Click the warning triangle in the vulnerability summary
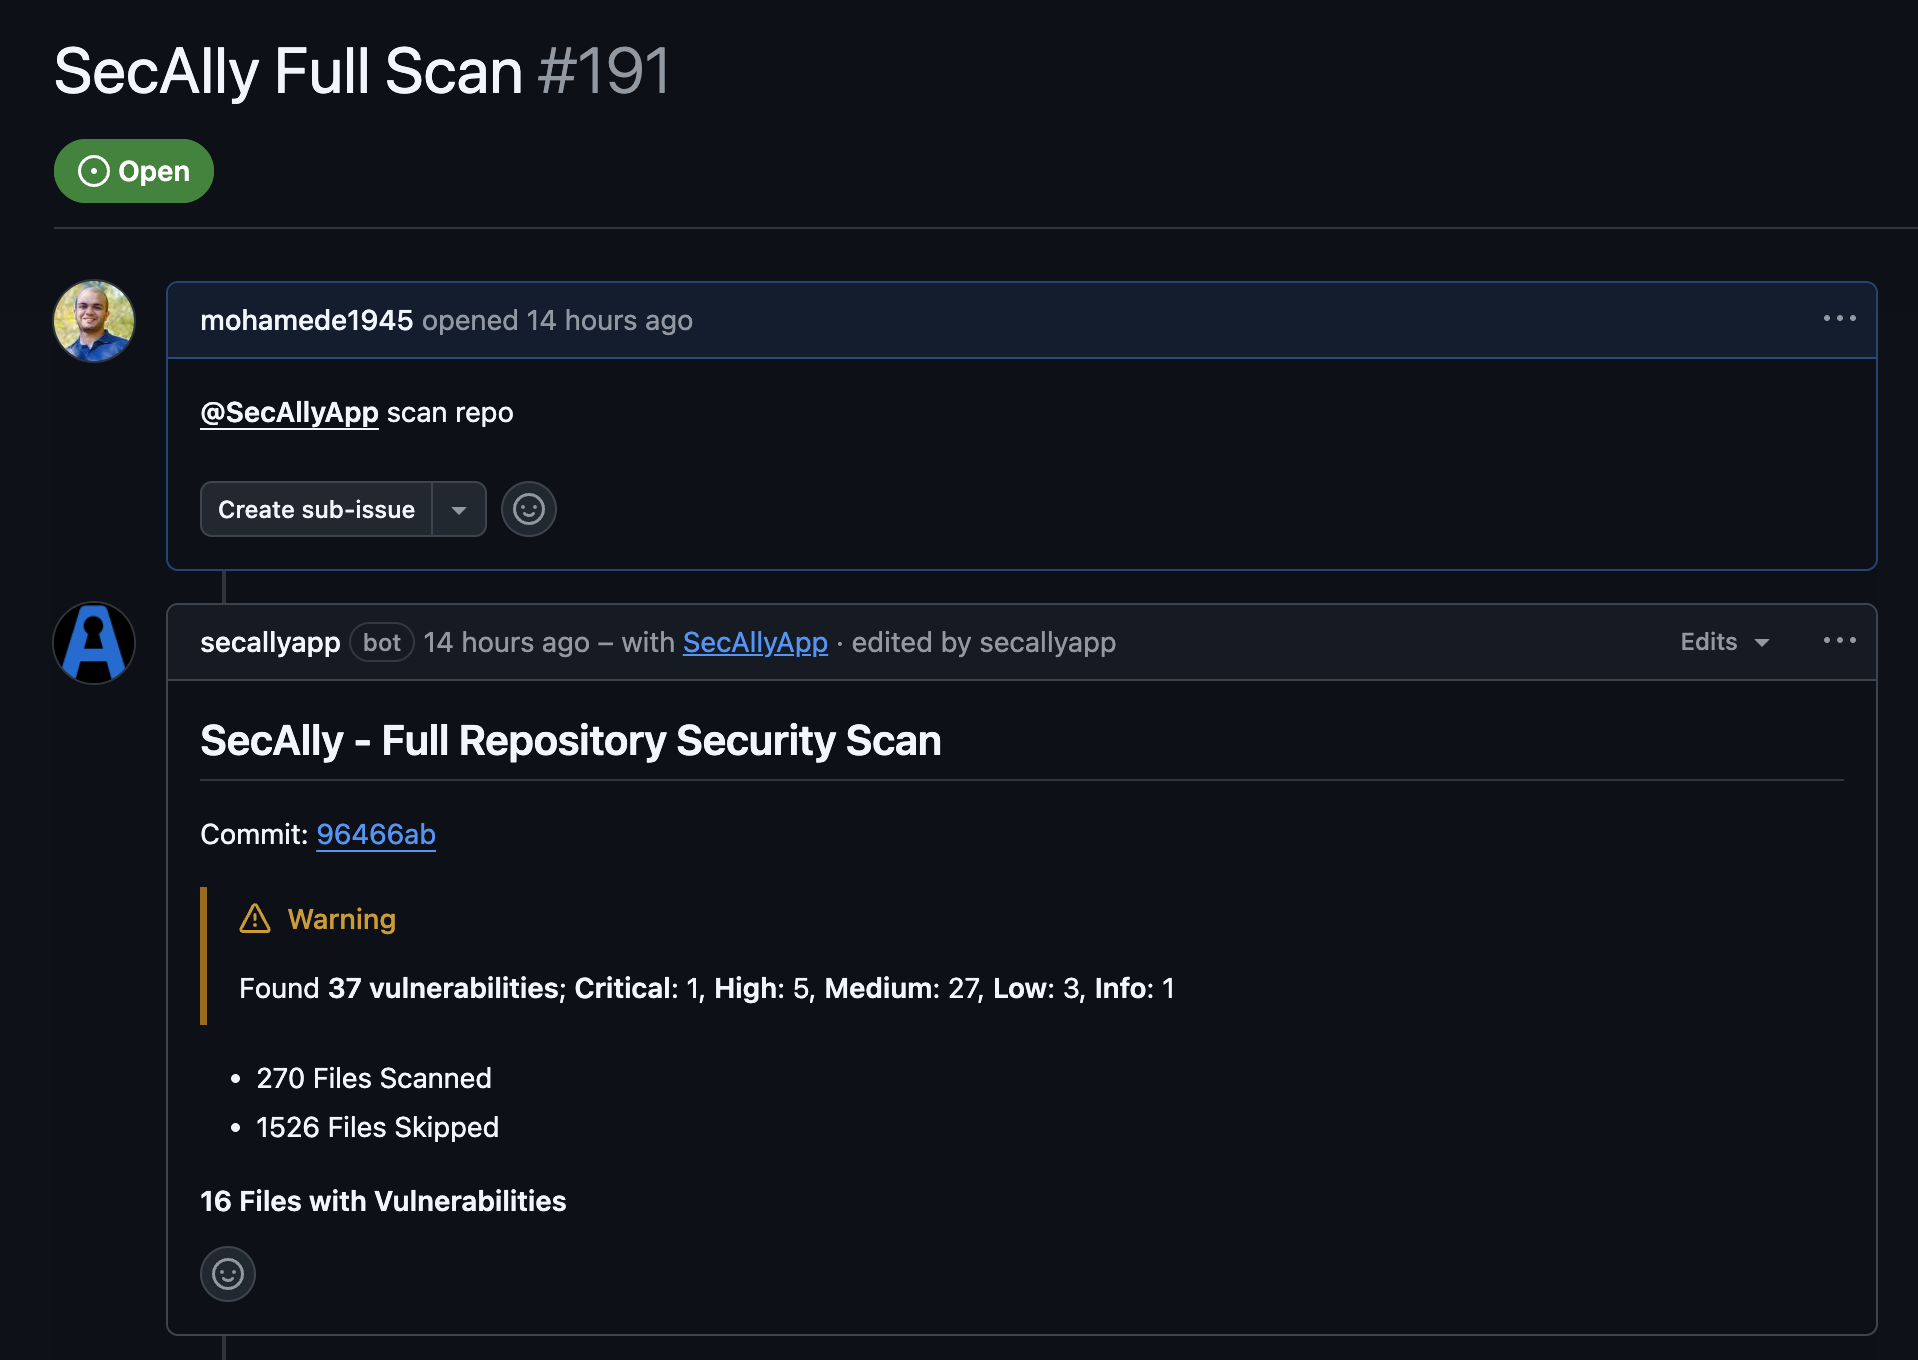 pyautogui.click(x=255, y=919)
